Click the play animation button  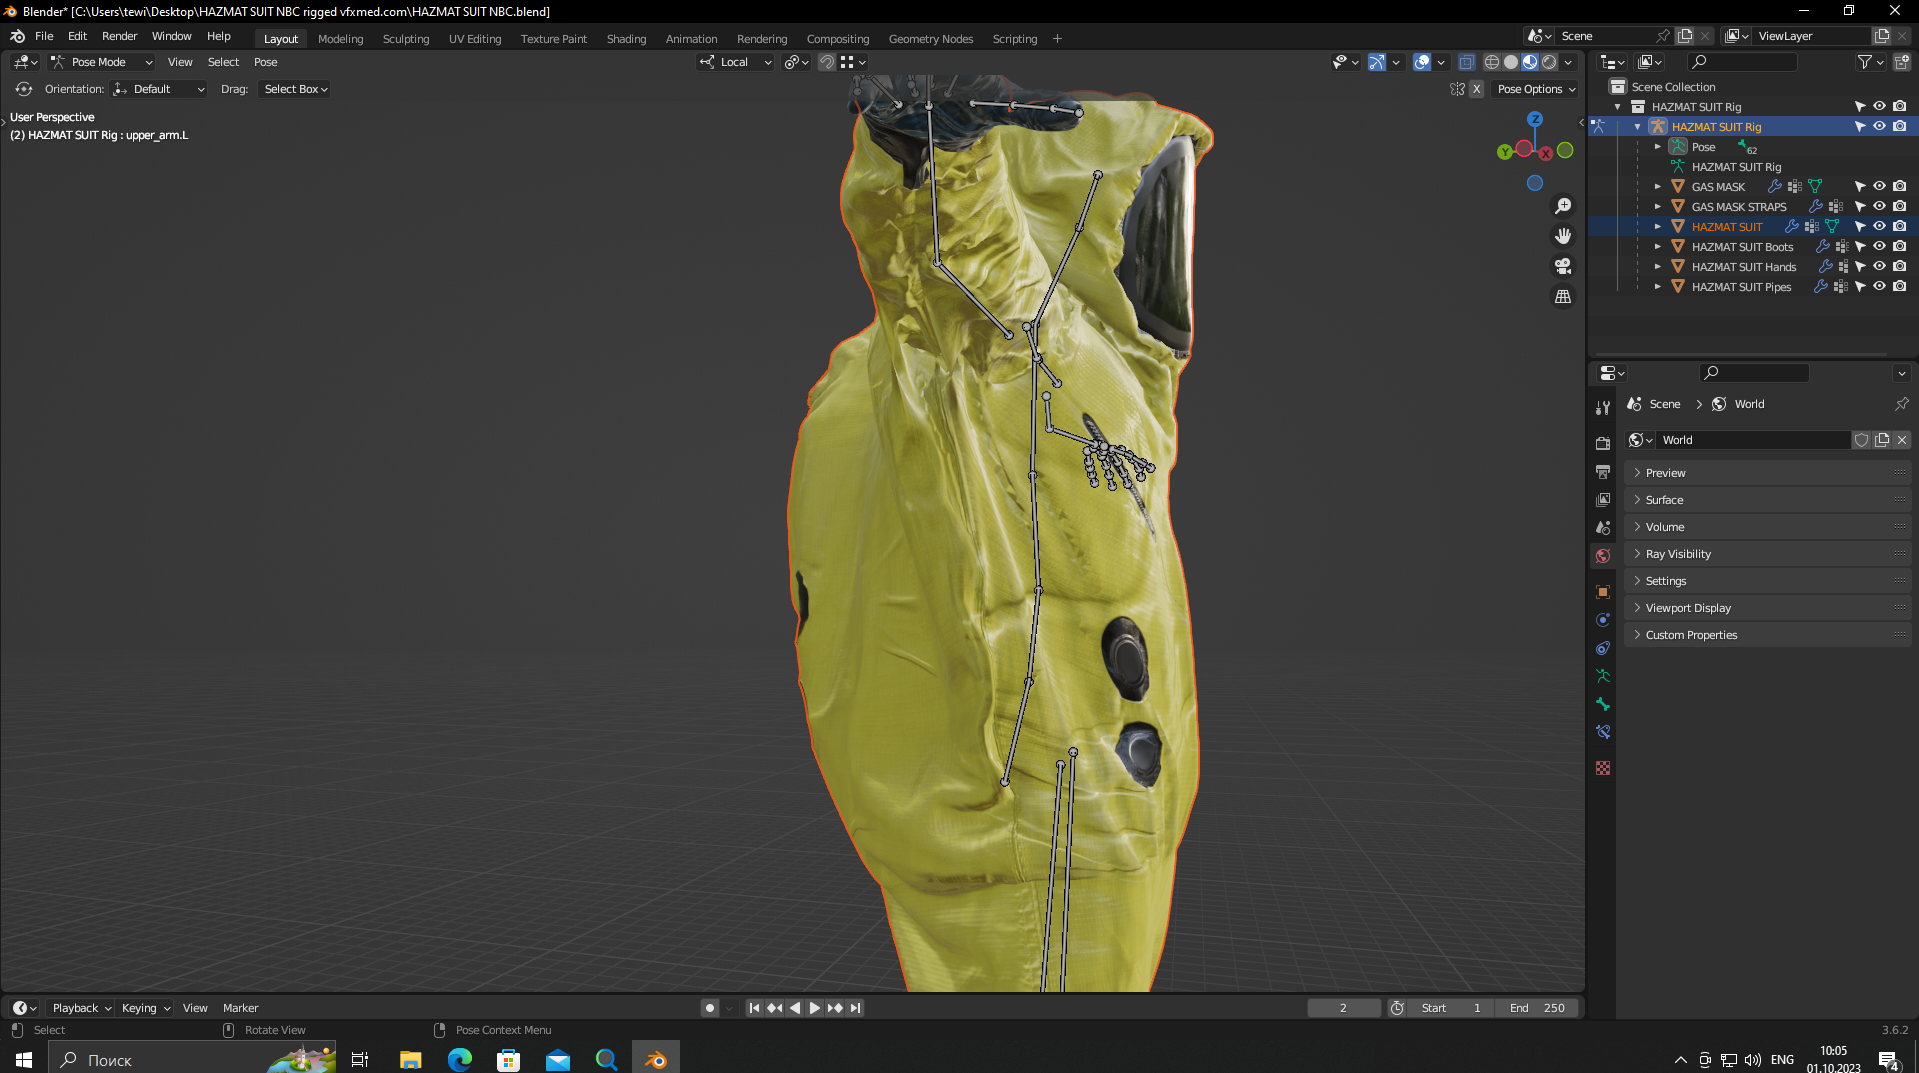[x=814, y=1008]
